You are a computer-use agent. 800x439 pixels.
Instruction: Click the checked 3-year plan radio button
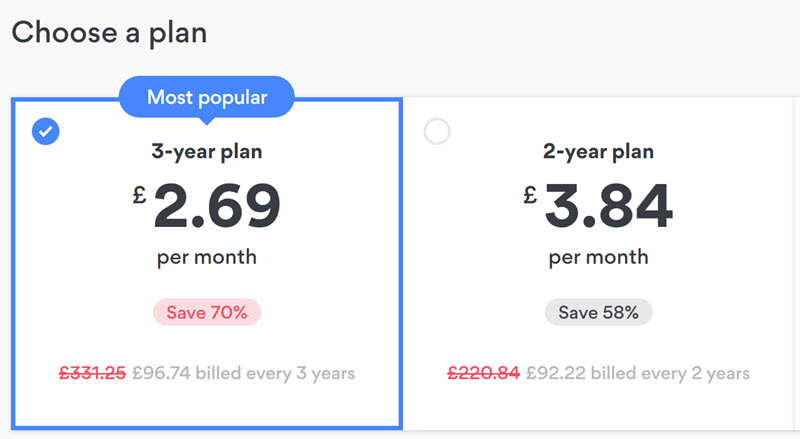(x=45, y=131)
